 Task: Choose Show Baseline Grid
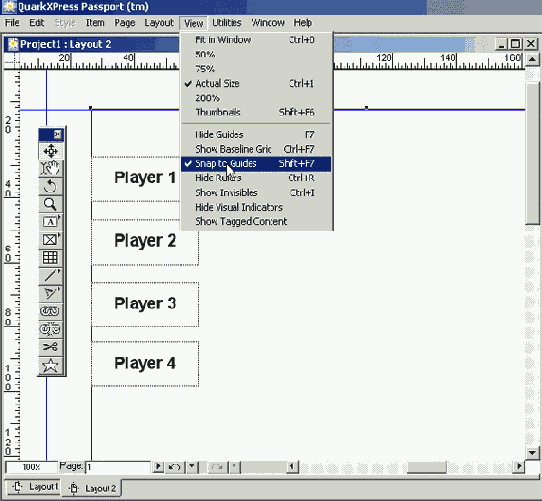point(256,149)
